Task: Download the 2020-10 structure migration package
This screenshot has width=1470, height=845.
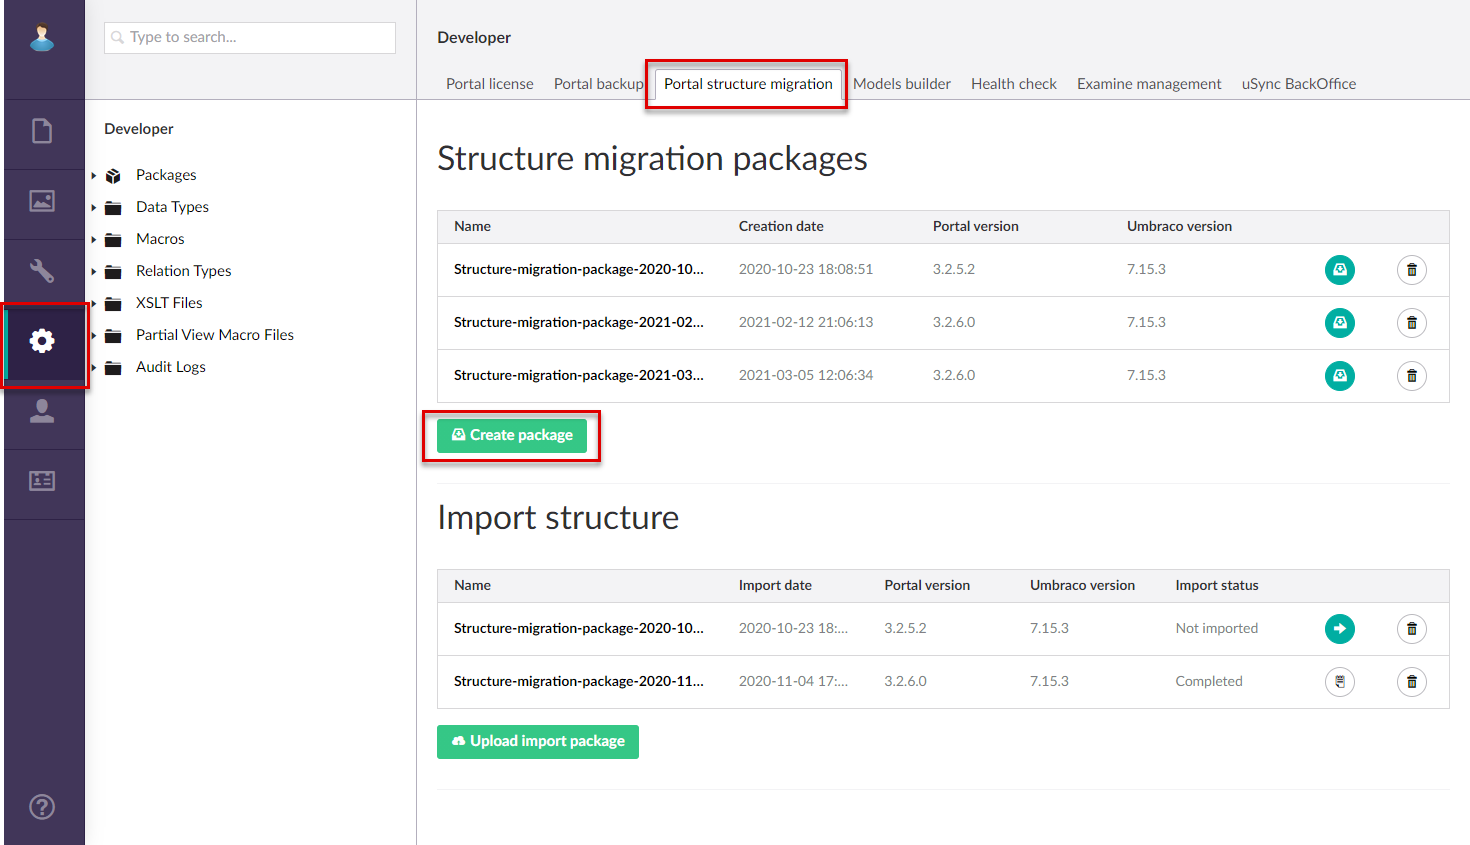Action: click(x=1340, y=270)
